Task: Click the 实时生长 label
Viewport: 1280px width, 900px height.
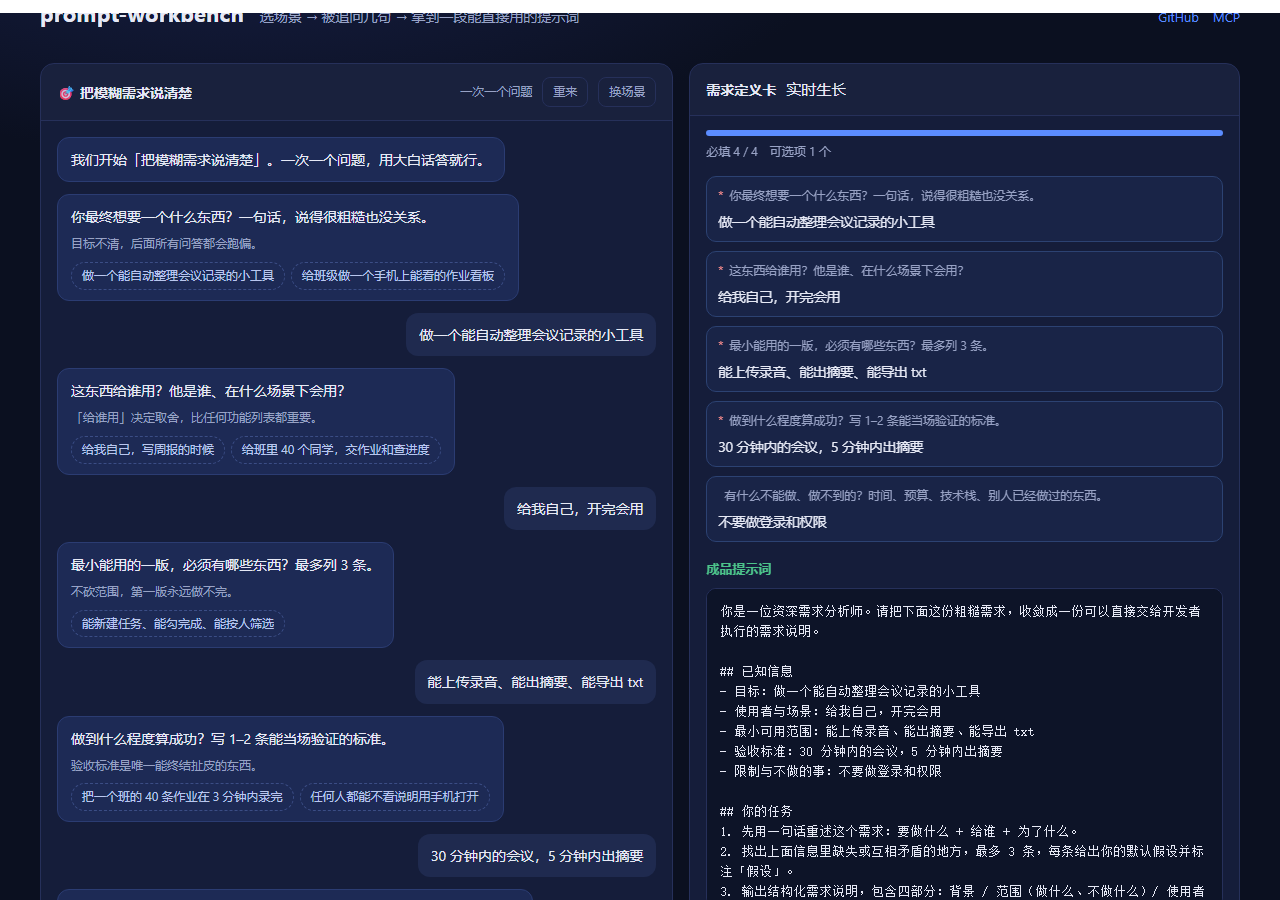Action: point(816,90)
